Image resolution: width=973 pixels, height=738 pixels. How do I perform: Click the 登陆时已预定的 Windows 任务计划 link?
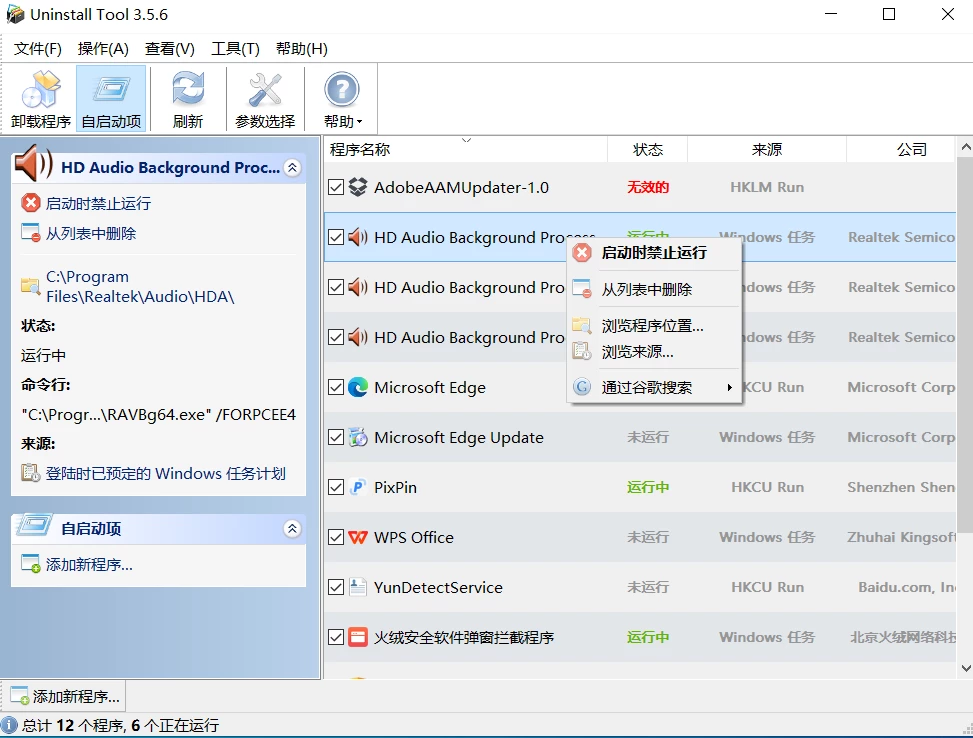(165, 474)
